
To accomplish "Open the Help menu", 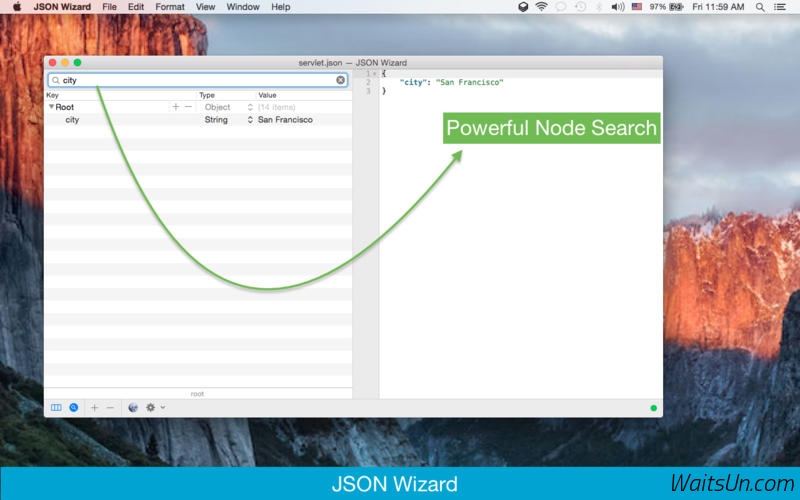I will pos(281,7).
